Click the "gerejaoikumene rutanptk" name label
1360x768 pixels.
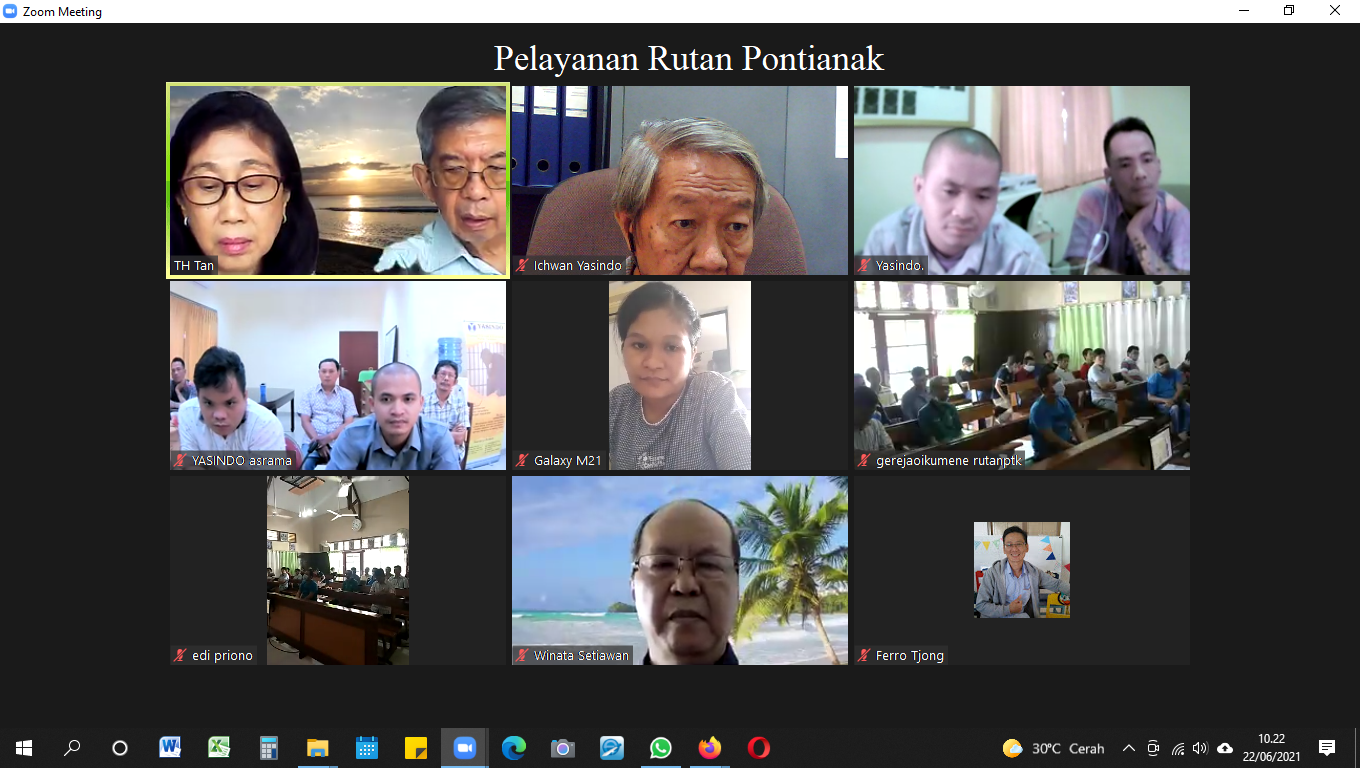[x=949, y=461]
